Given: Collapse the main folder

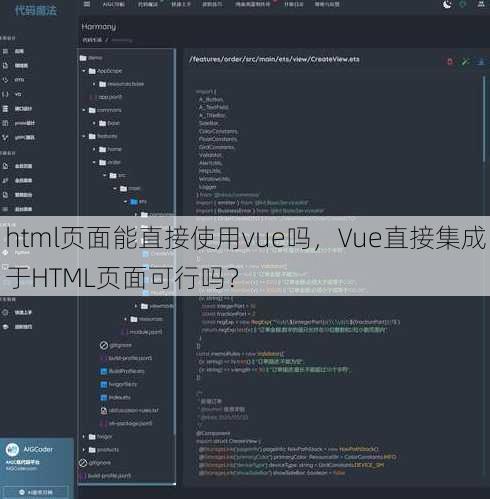Looking at the screenshot, I should 115,189.
